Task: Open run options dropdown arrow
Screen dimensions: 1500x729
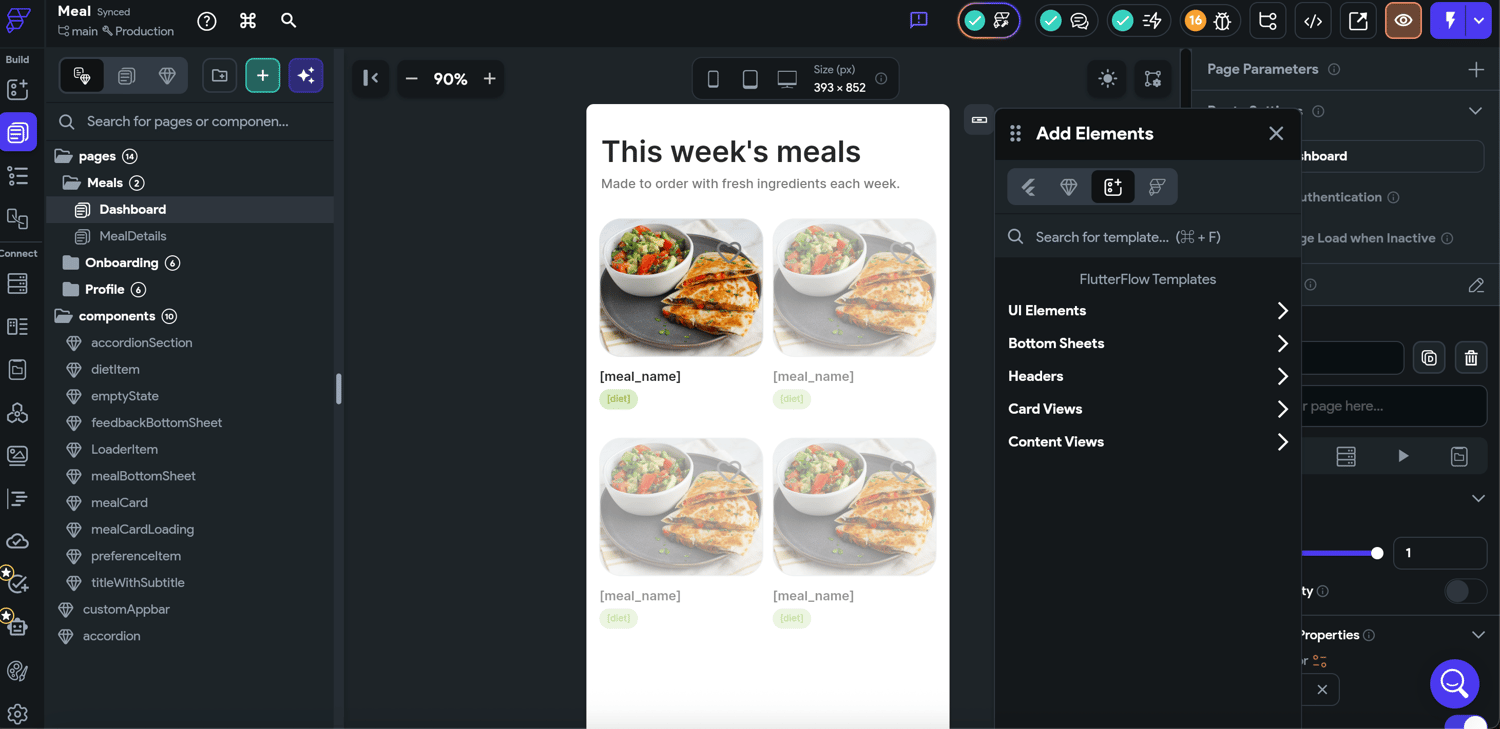Action: (x=1479, y=21)
